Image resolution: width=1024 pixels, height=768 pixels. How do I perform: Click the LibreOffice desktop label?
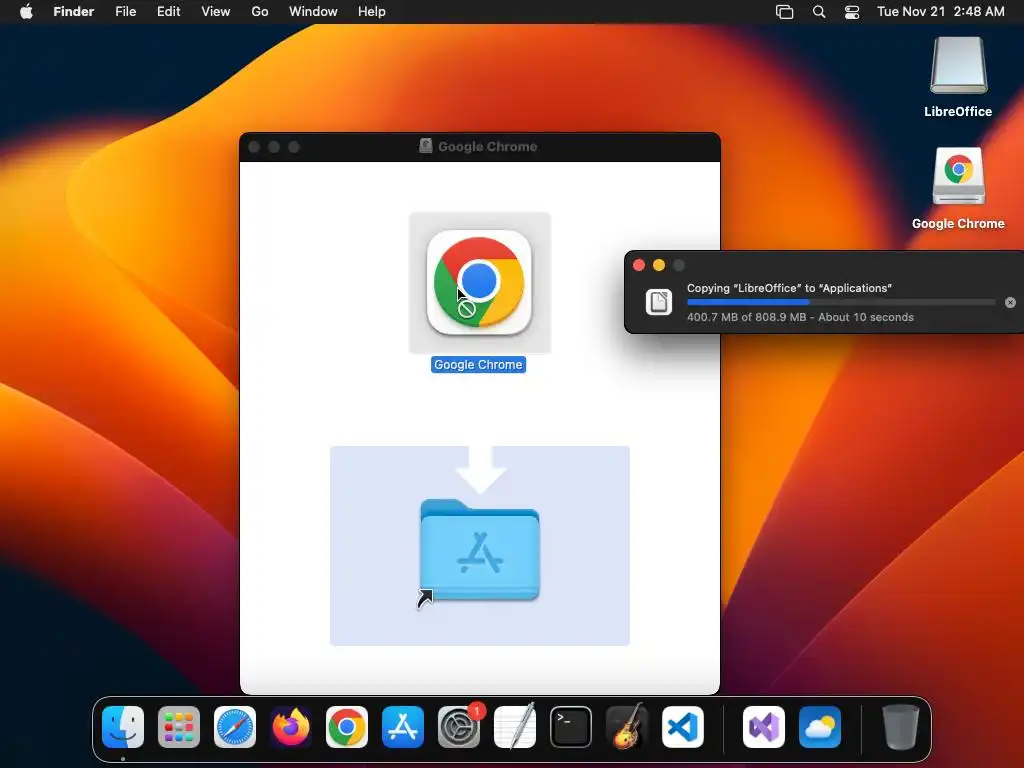(958, 112)
